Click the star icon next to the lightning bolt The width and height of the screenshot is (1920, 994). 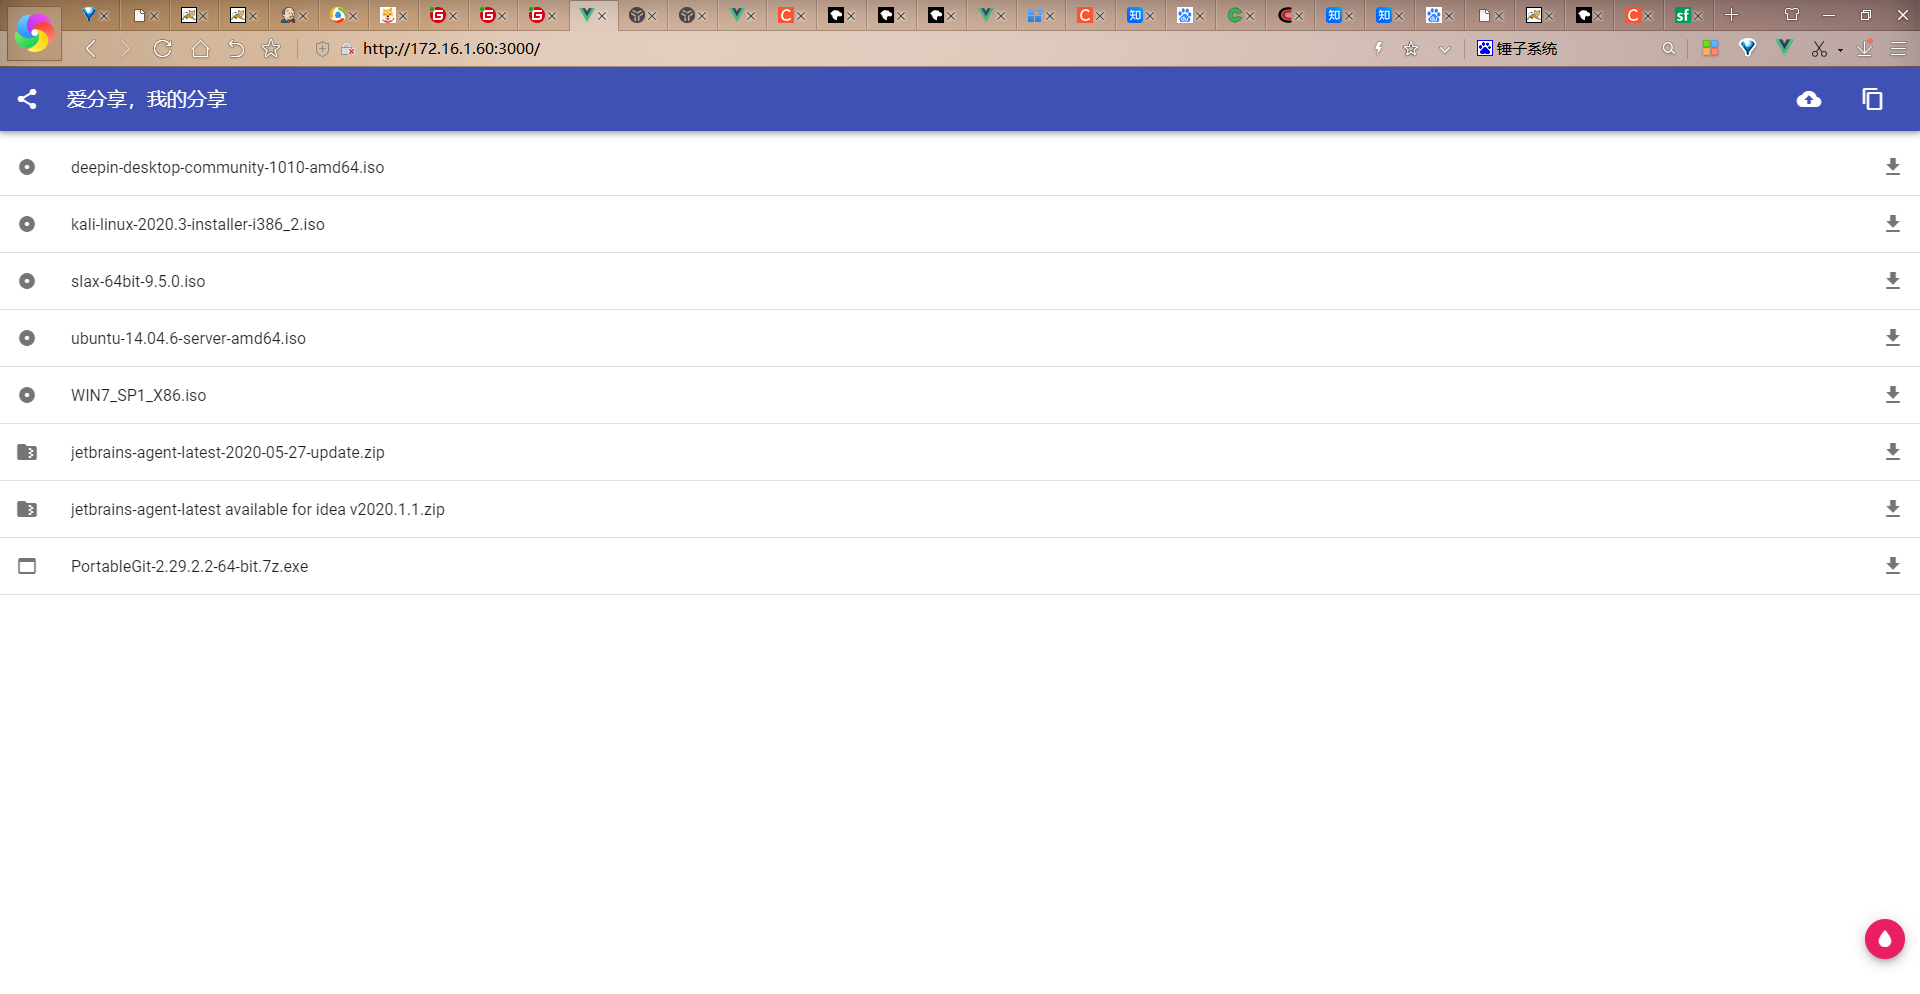click(1411, 48)
